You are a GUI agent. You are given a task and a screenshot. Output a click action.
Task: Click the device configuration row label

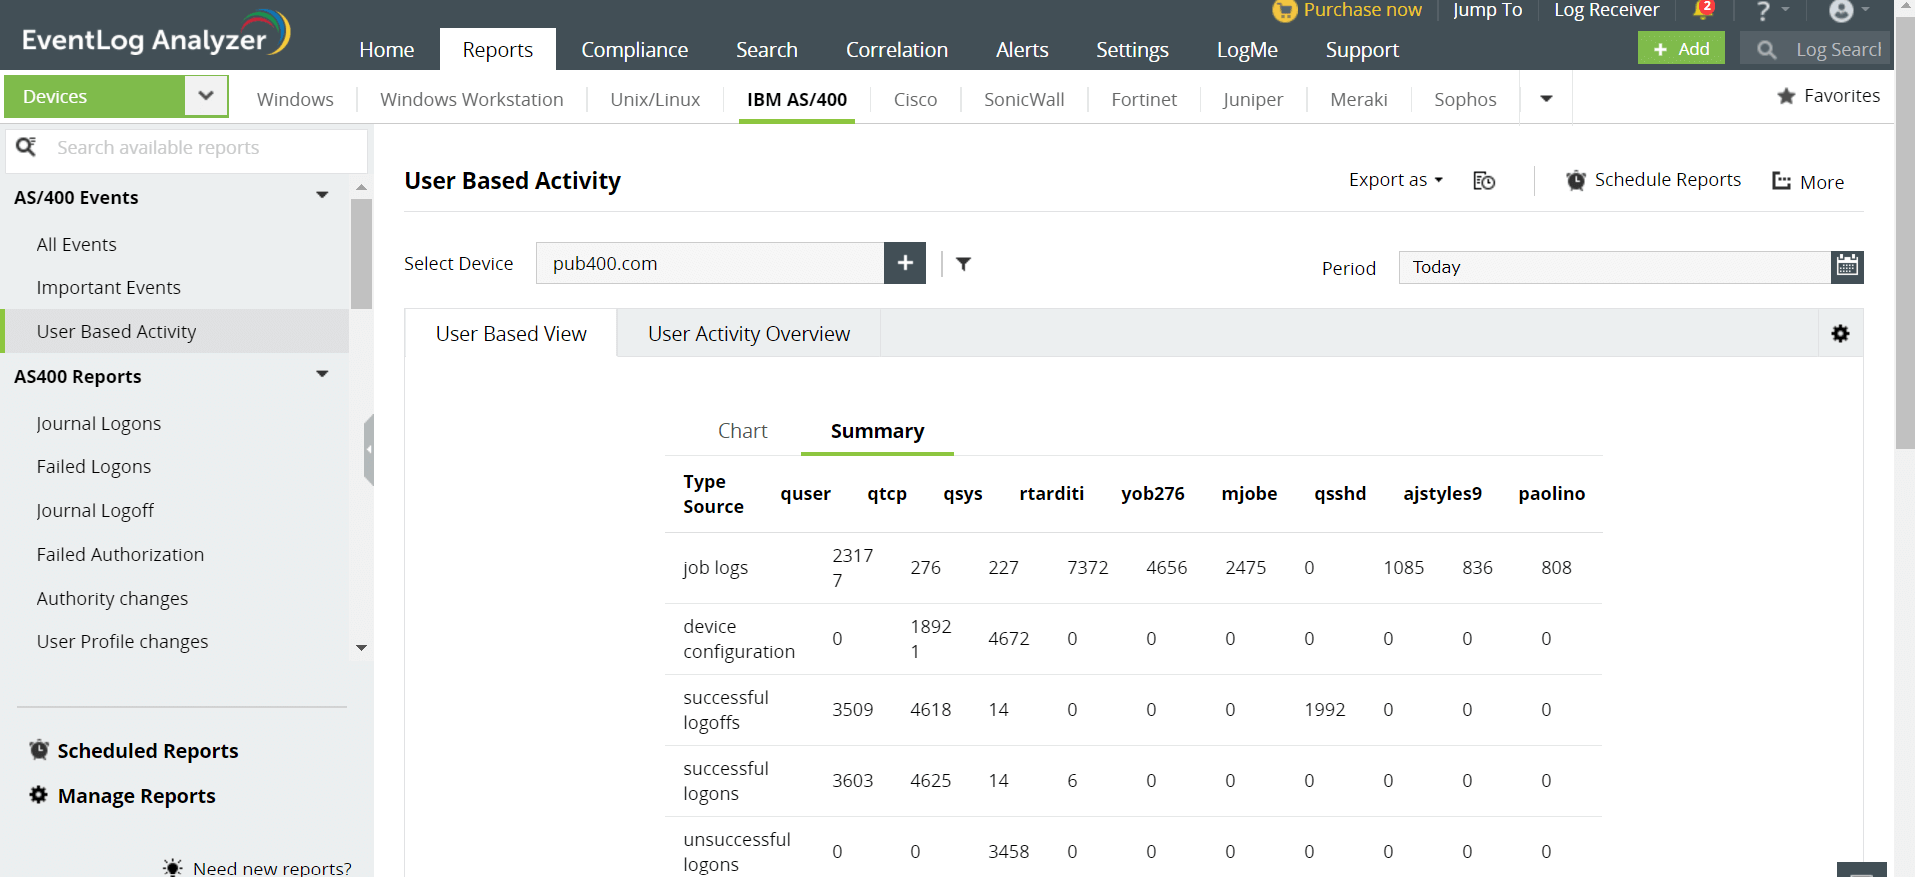point(739,639)
